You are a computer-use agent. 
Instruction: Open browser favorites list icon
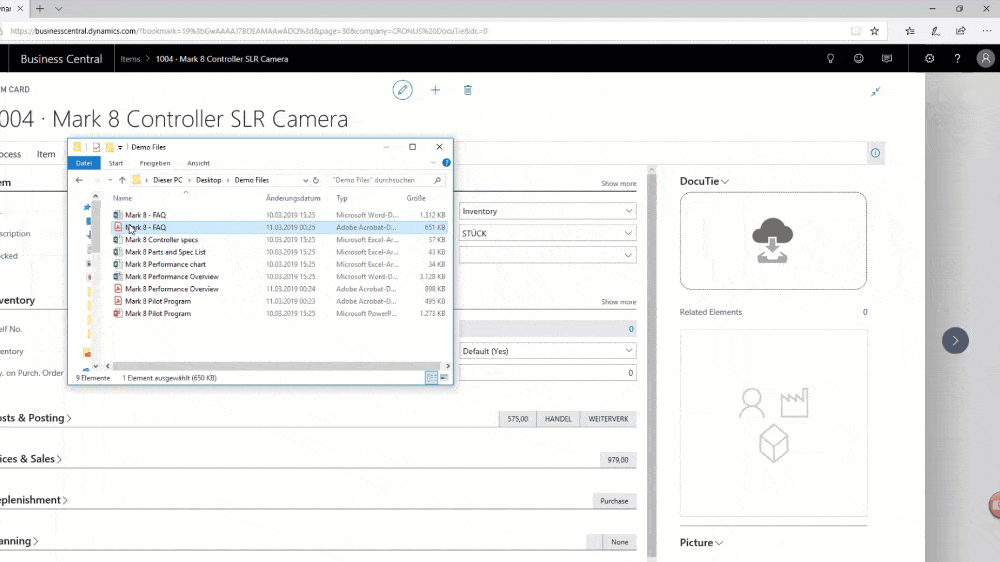pos(910,31)
